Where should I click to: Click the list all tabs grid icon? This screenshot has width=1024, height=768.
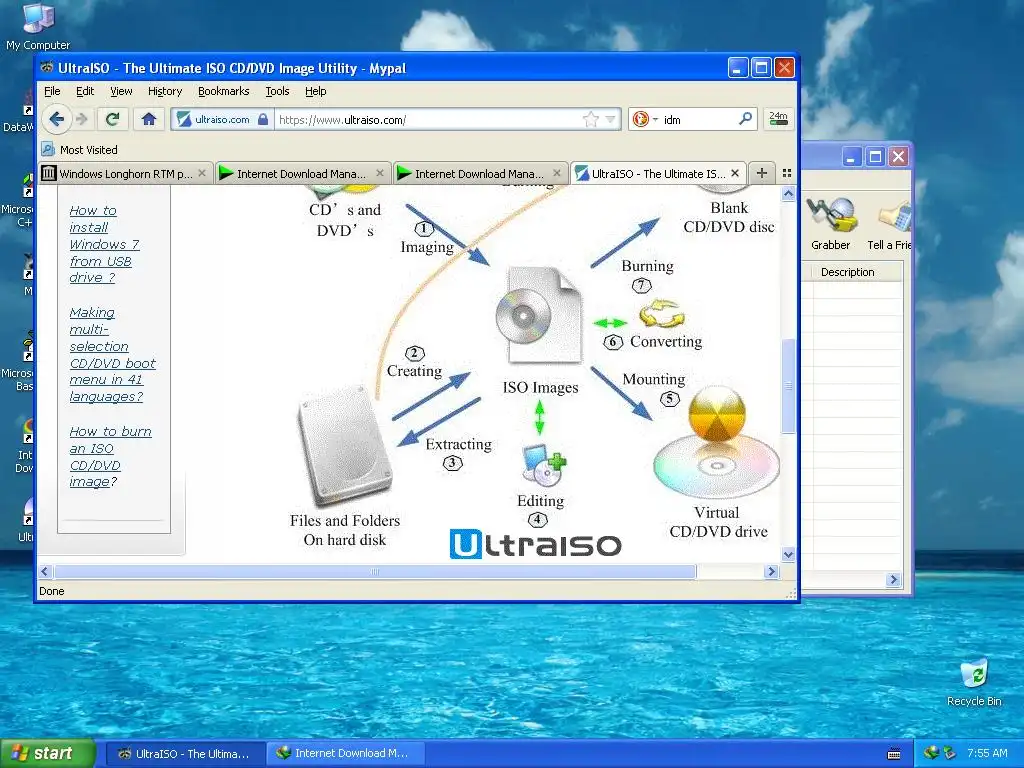click(x=787, y=173)
